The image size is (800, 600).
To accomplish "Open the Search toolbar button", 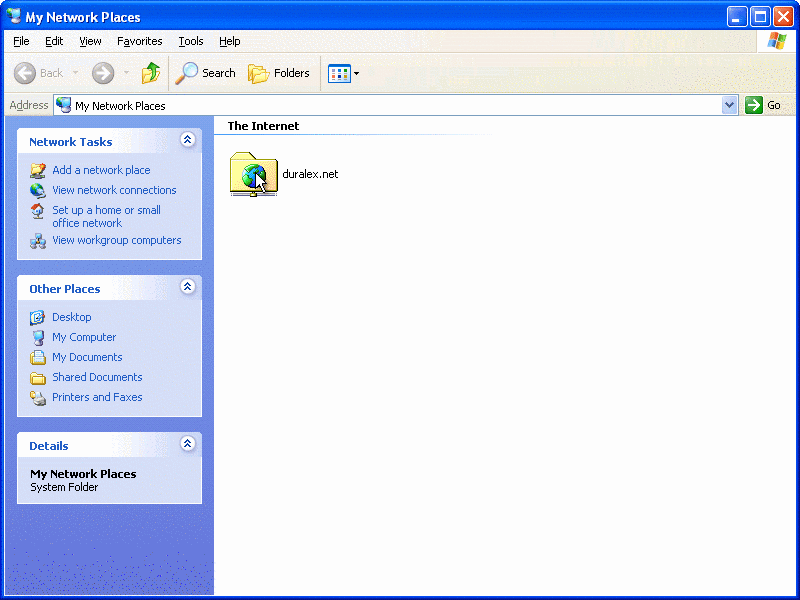I will [205, 73].
